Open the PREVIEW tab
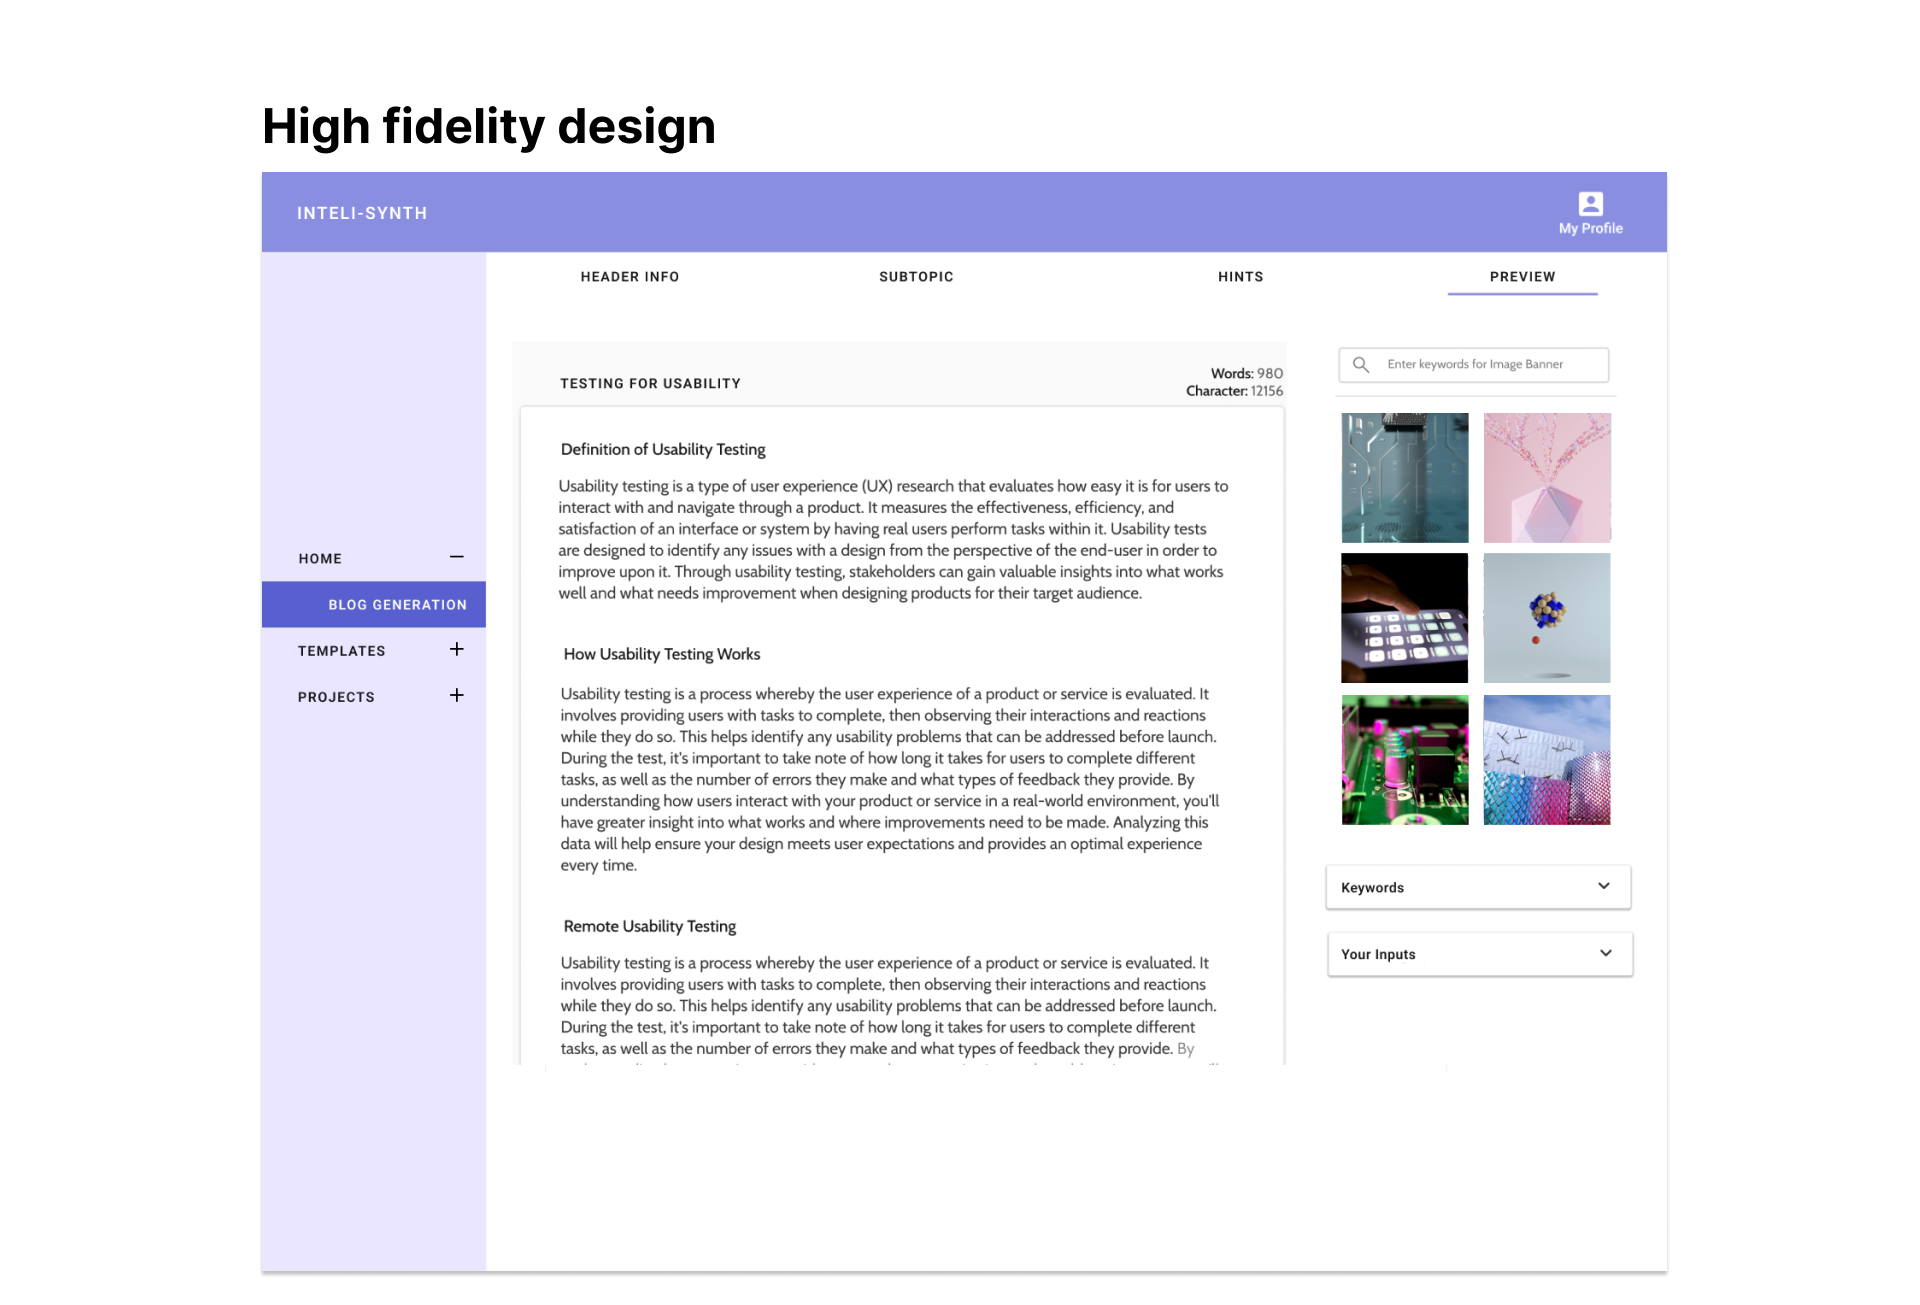This screenshot has height=1305, width=1920. click(x=1522, y=276)
